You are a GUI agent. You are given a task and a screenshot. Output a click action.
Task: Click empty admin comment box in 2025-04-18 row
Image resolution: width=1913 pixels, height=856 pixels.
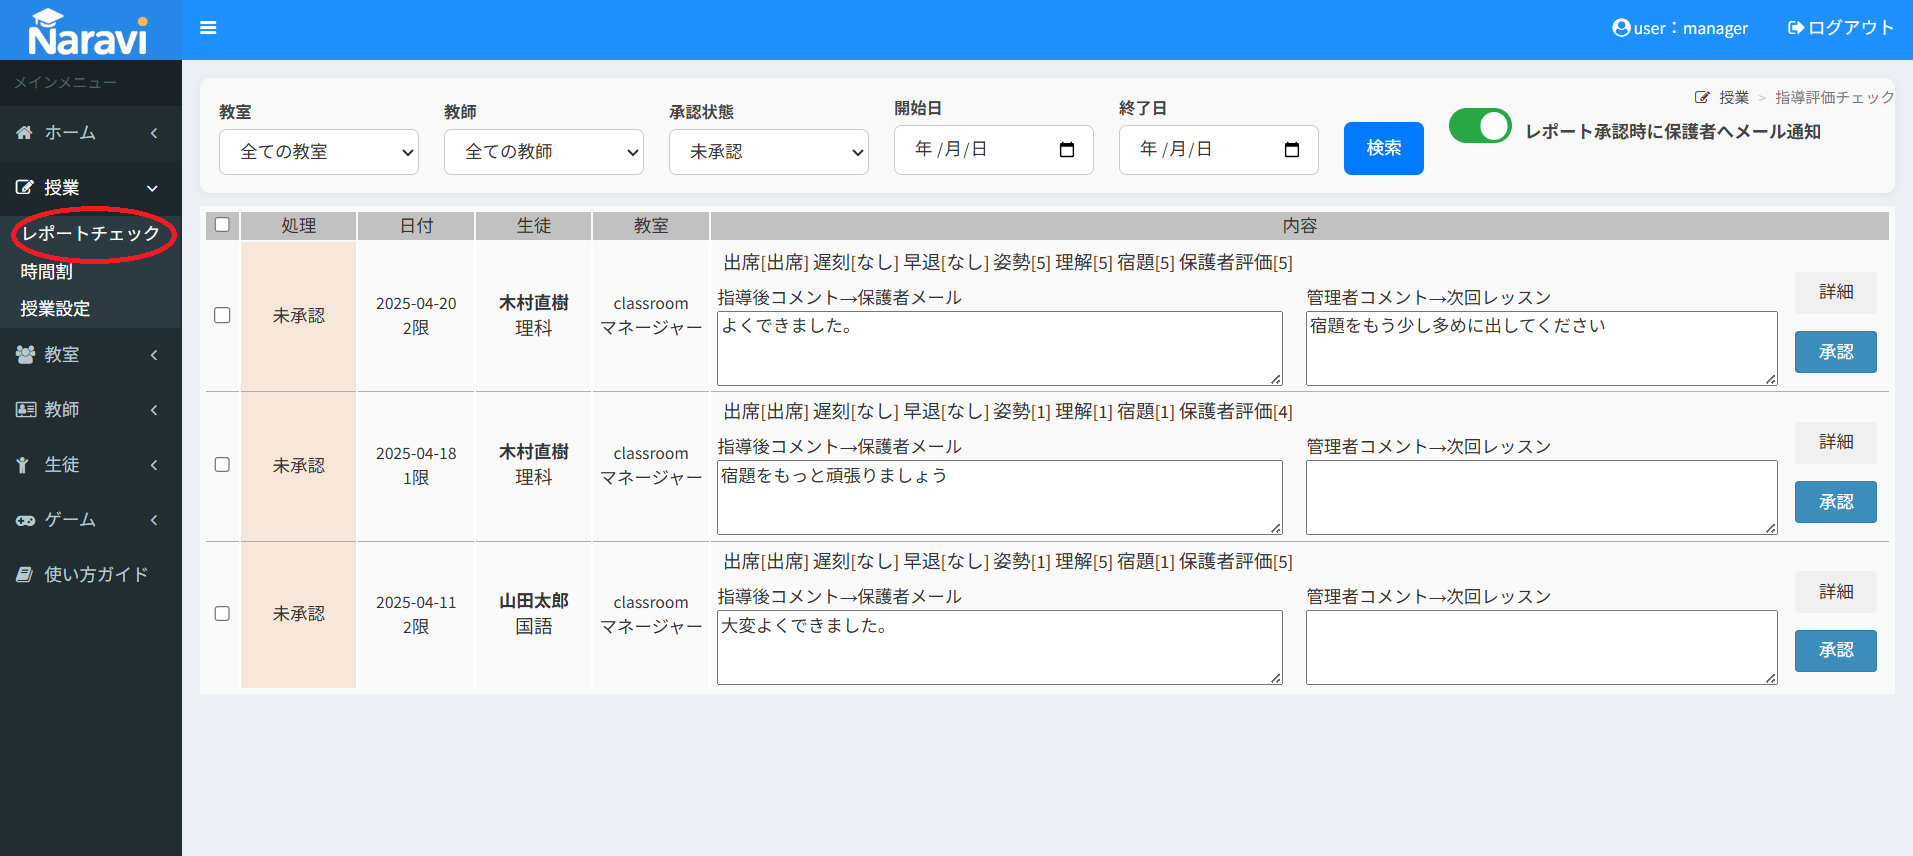coord(1542,498)
